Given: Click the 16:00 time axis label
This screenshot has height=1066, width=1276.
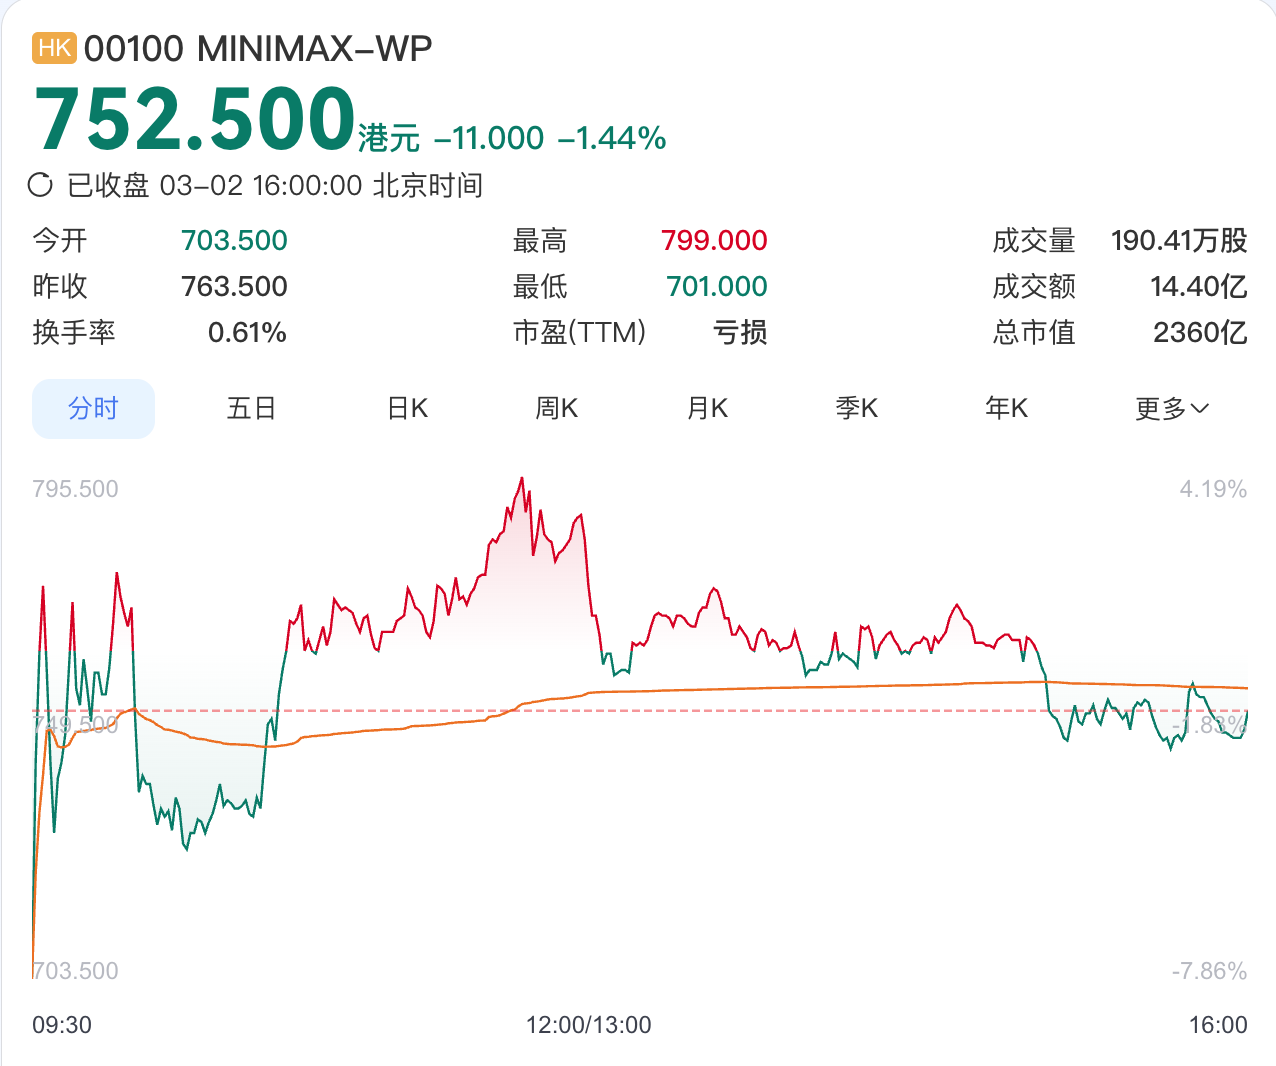Looking at the screenshot, I should (1218, 1025).
